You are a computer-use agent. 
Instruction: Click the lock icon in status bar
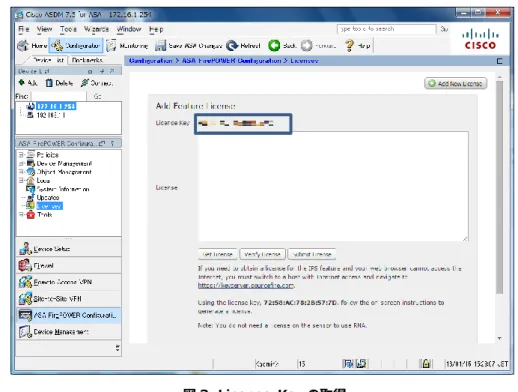(426, 364)
